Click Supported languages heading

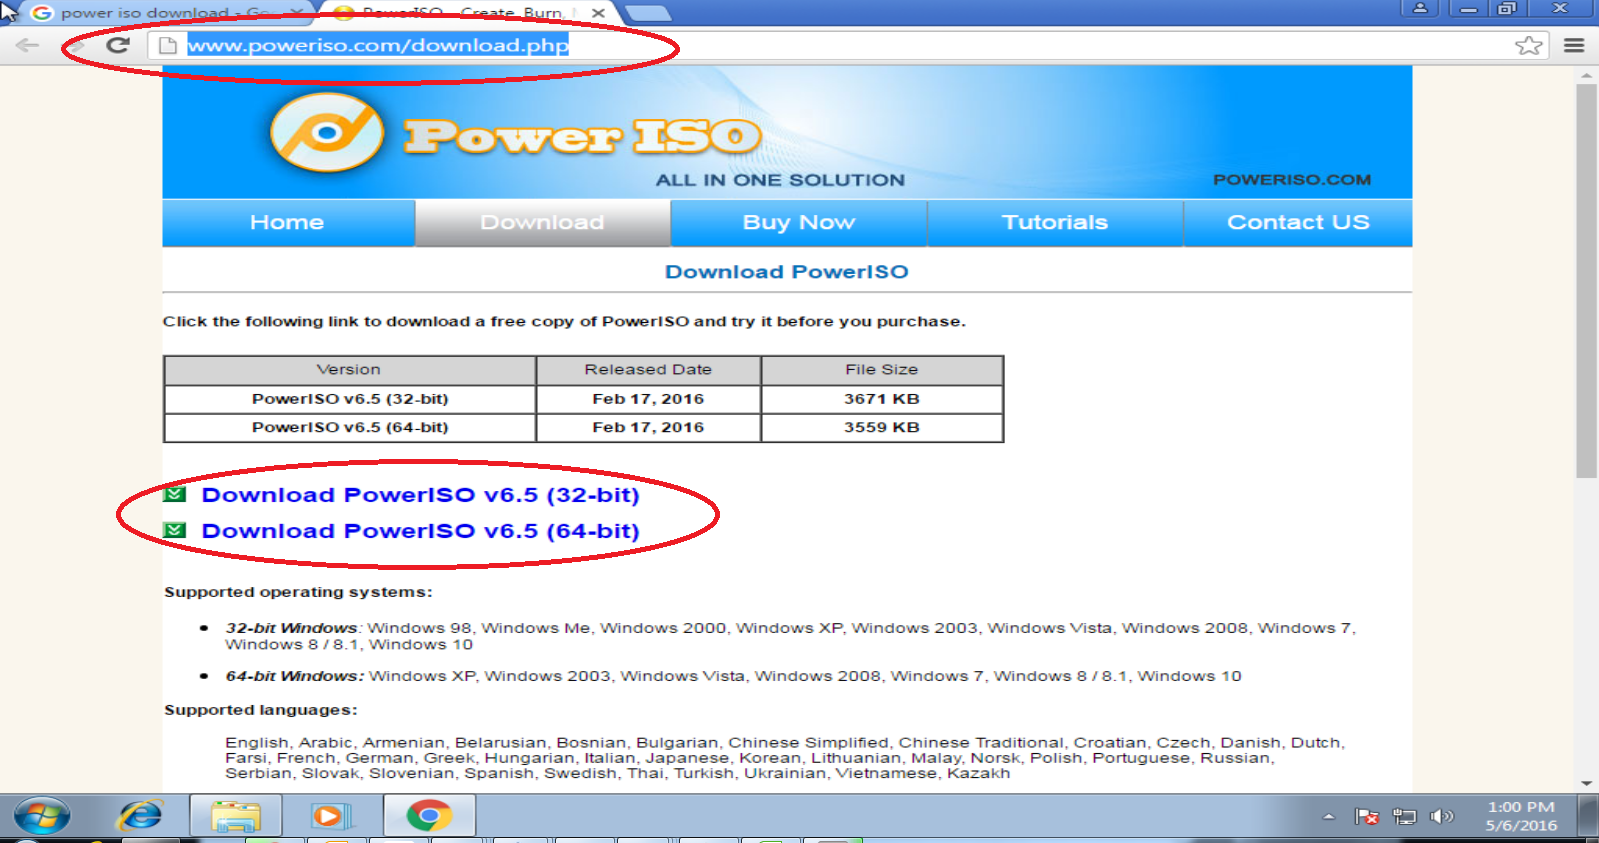(261, 710)
